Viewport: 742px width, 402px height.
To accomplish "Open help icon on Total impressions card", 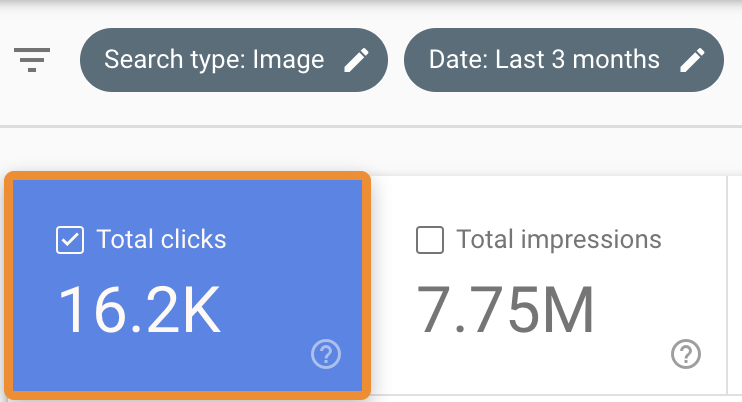I will (686, 354).
